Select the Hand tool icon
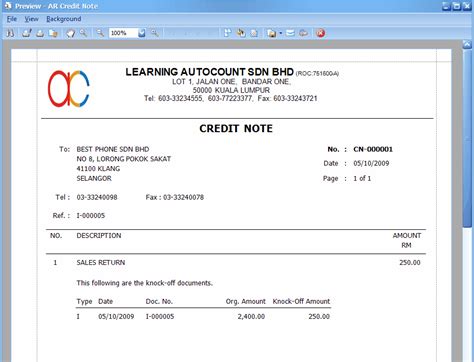The width and height of the screenshot is (474, 362). (x=70, y=33)
